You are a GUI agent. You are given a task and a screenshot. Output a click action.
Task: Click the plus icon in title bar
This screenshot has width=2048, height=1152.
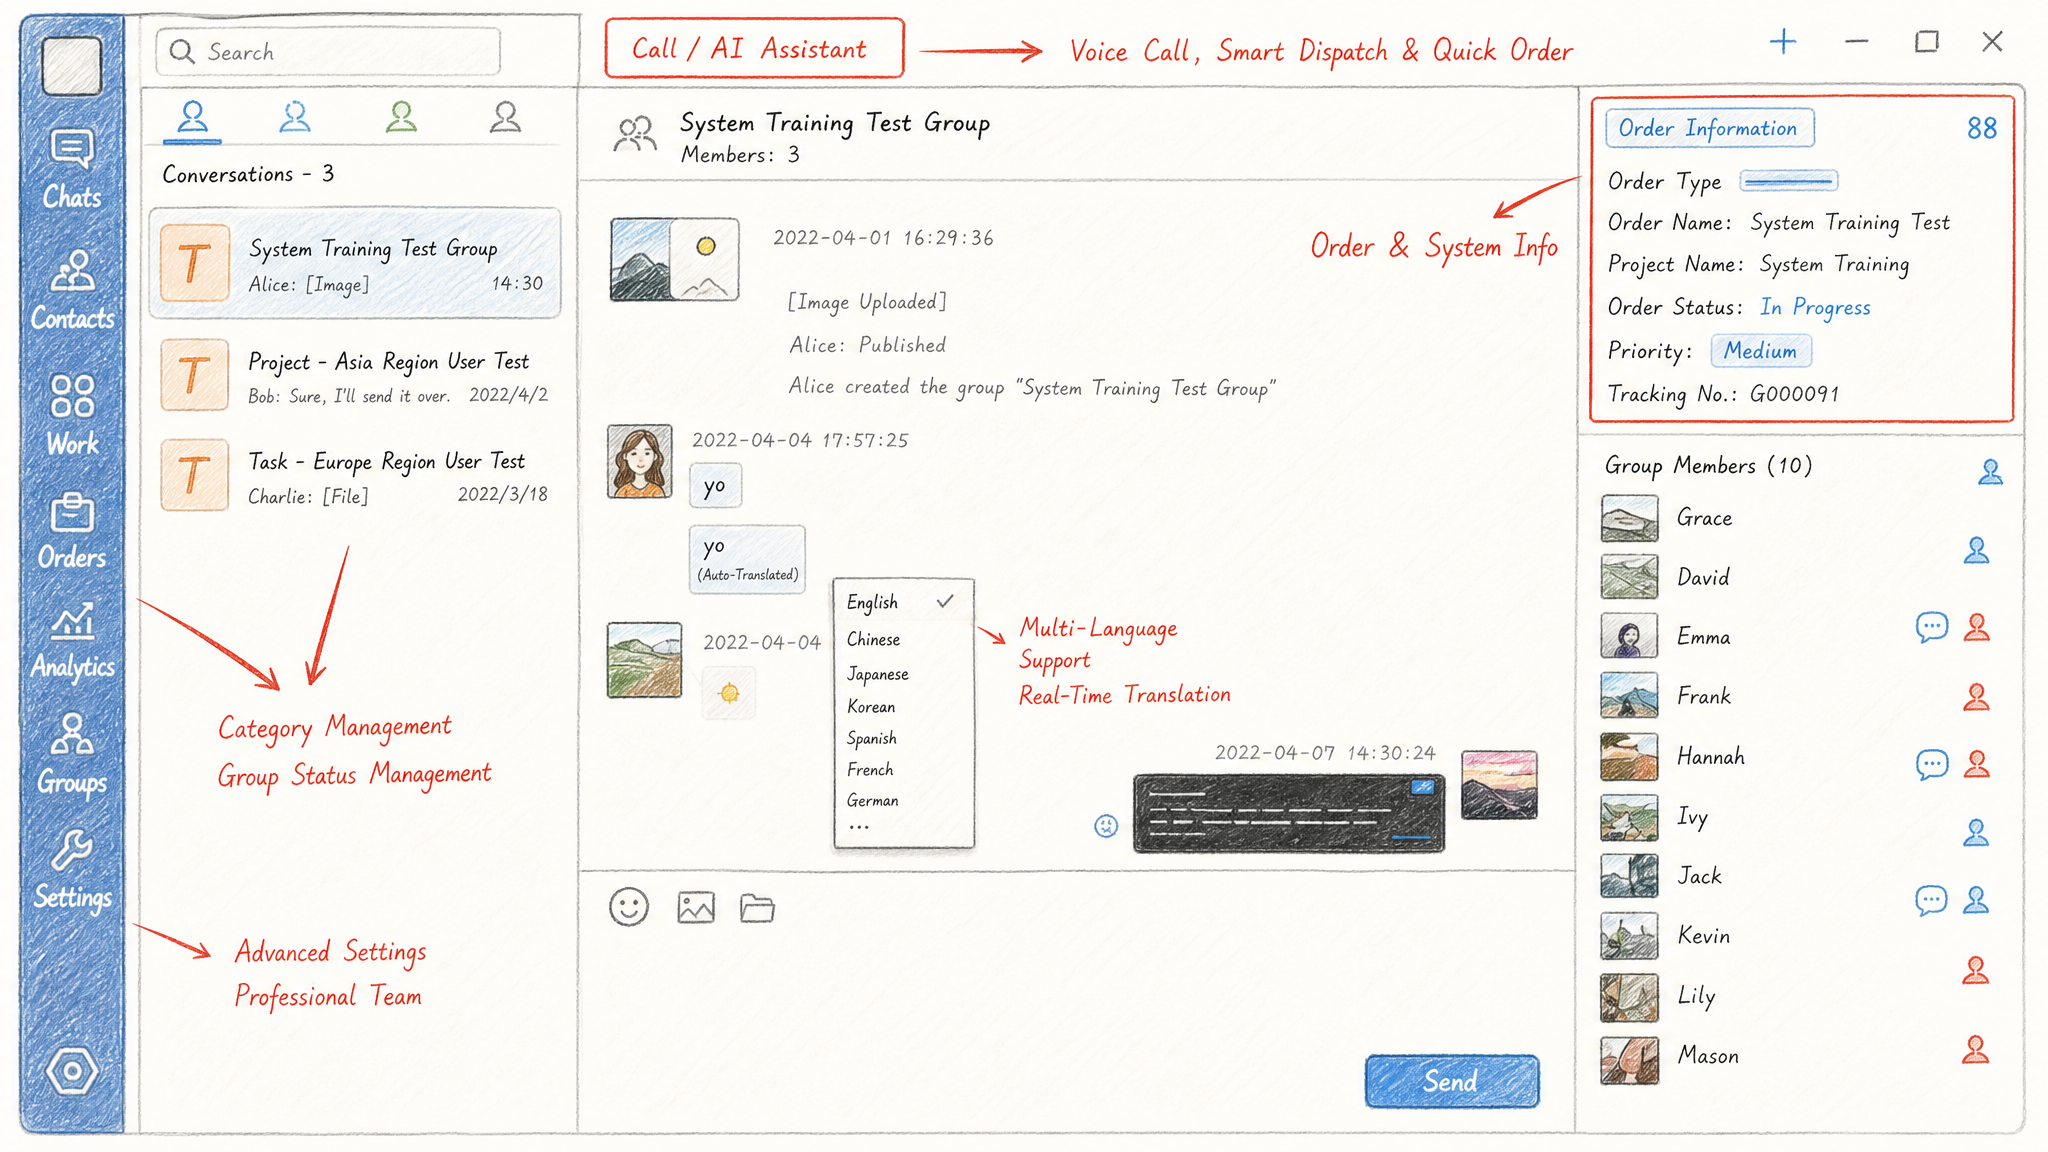[1783, 42]
